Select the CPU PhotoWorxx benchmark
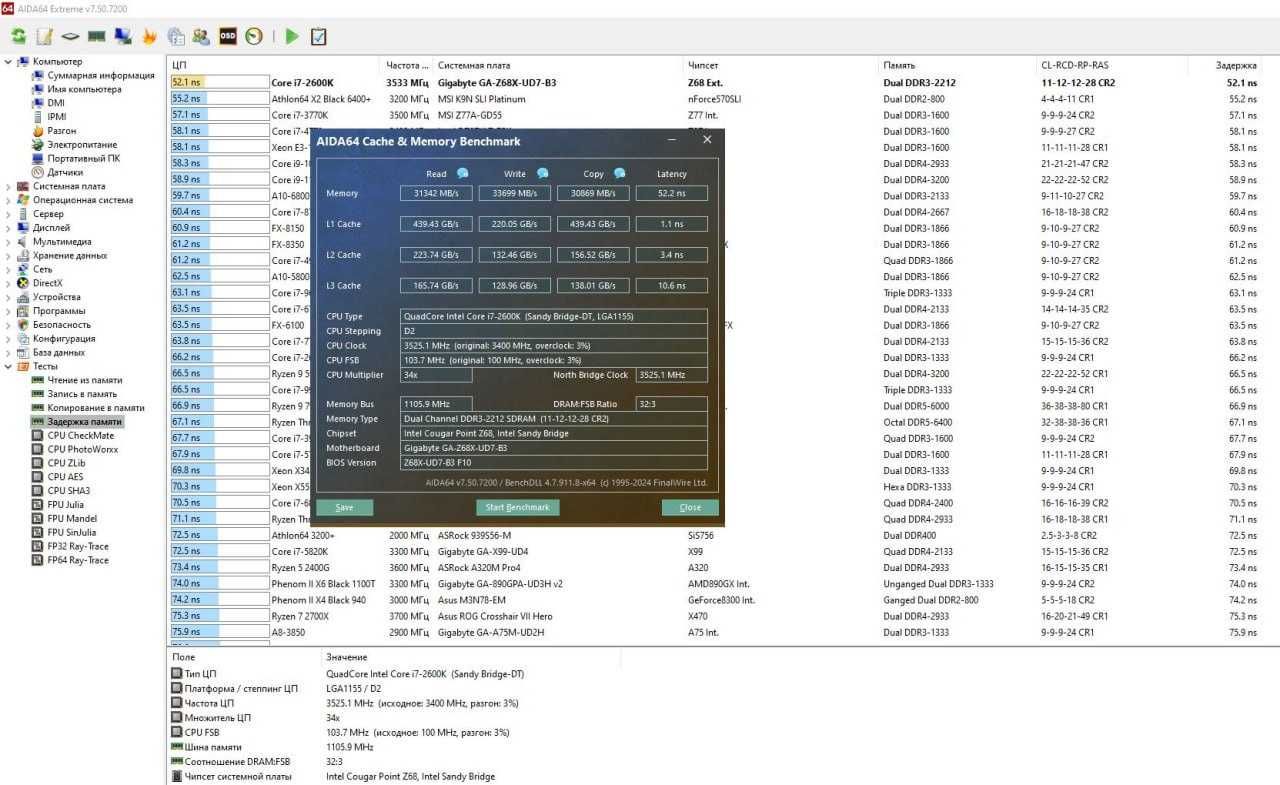The width and height of the screenshot is (1280, 785). (x=83, y=449)
